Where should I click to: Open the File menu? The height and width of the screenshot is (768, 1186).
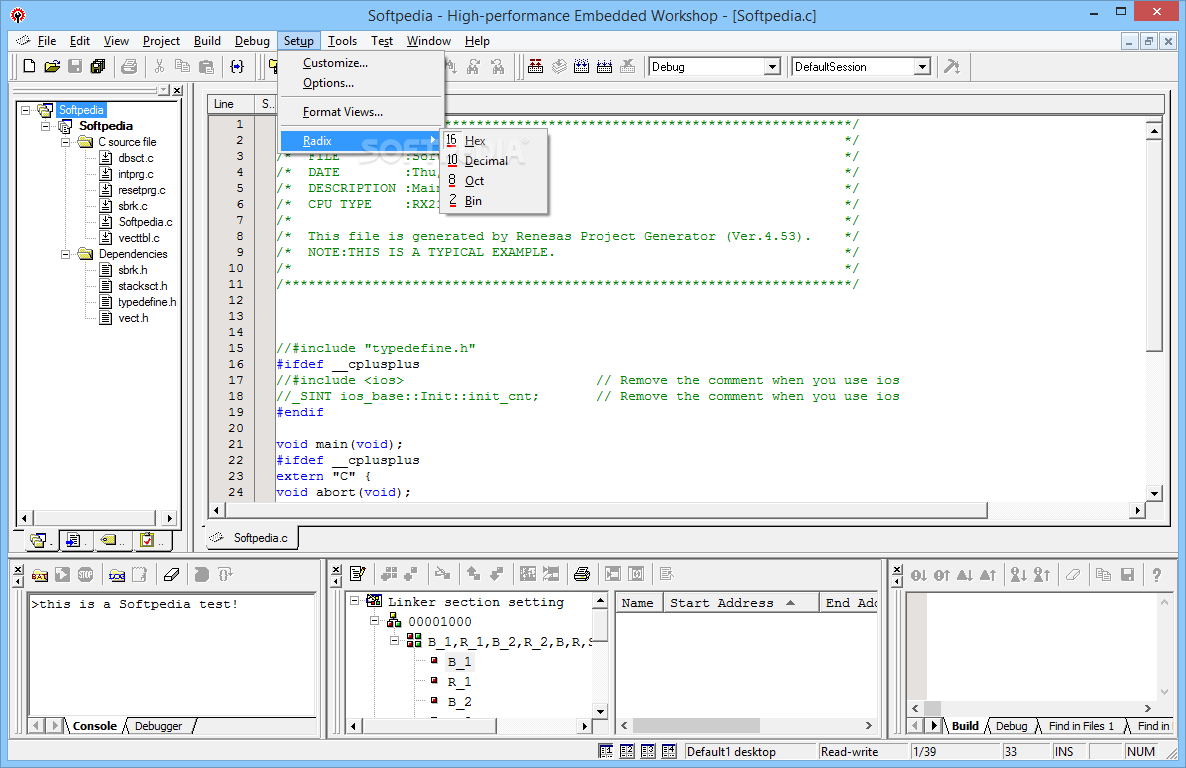click(46, 41)
